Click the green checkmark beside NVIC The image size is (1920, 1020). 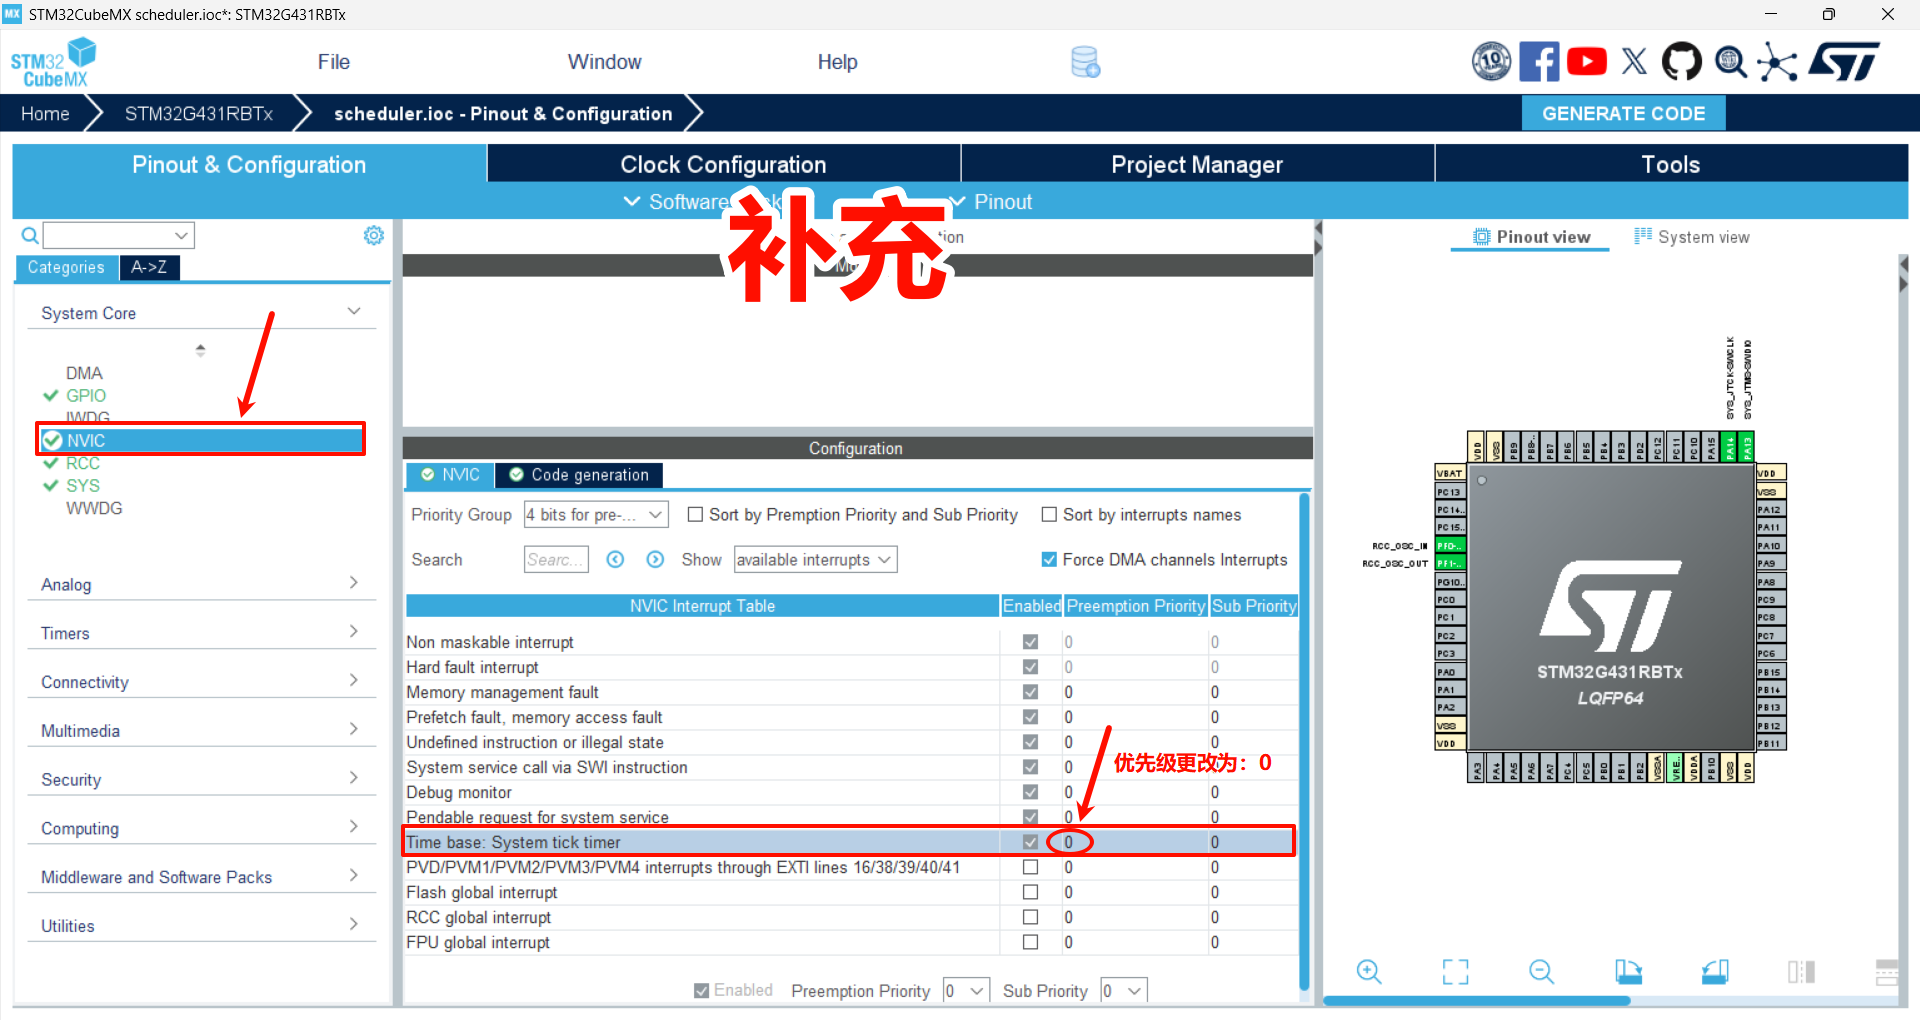[53, 440]
